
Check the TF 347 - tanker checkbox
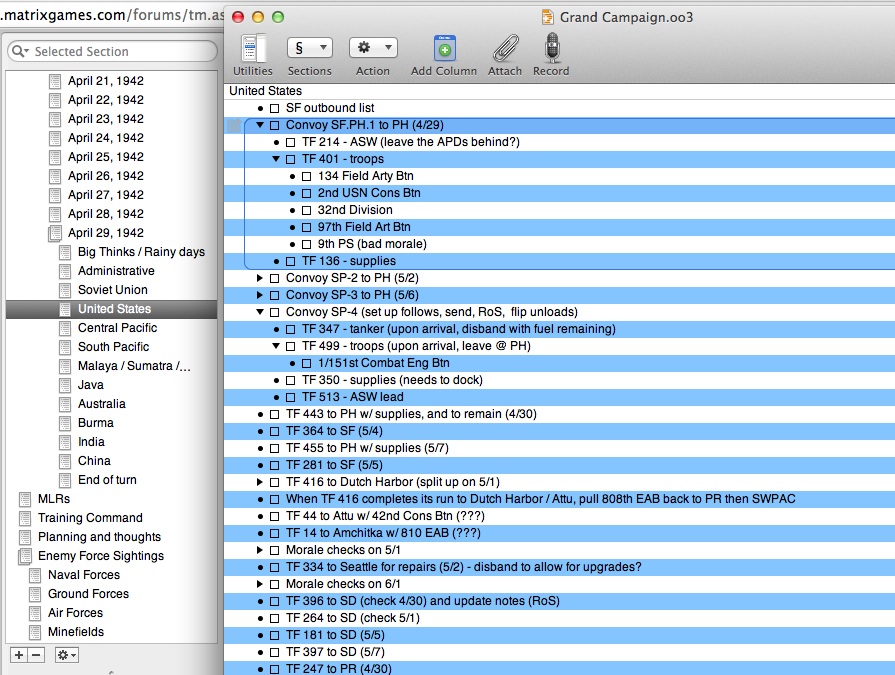291,329
